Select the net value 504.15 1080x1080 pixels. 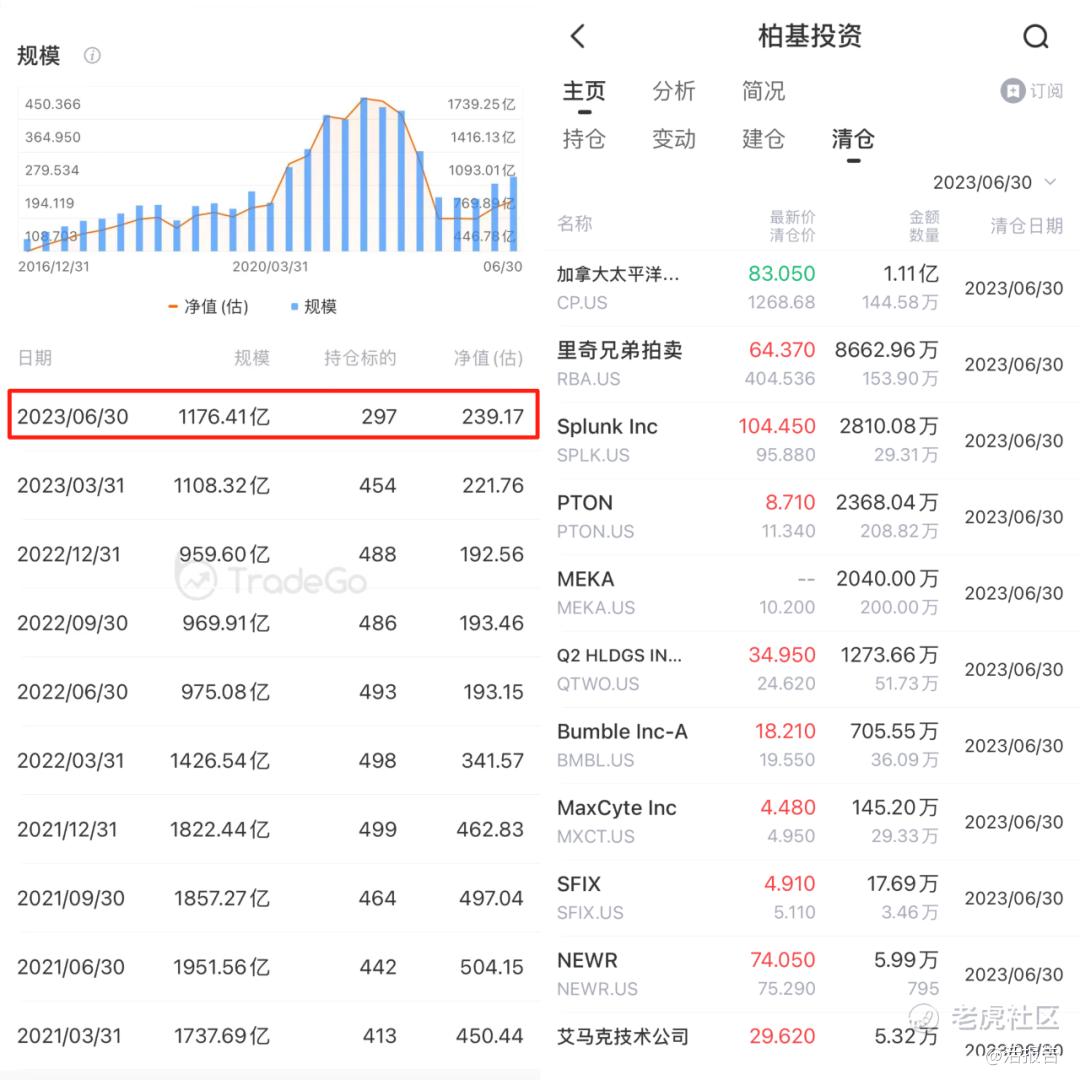pos(492,967)
